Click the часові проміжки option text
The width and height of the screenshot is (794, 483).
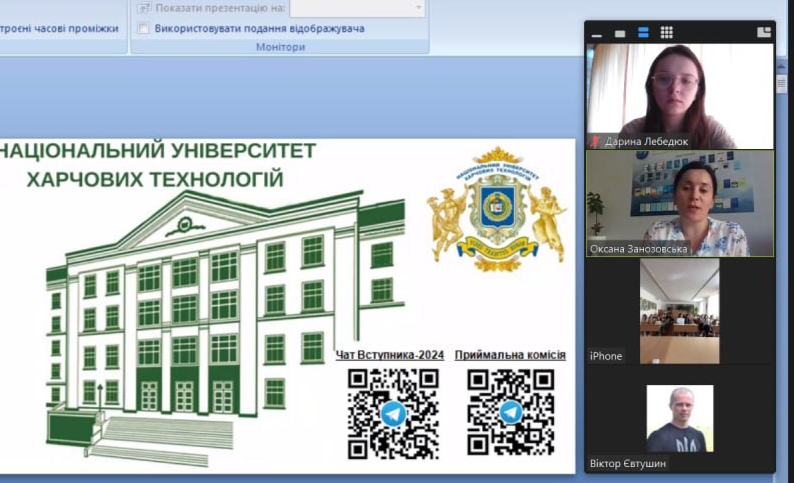(59, 28)
